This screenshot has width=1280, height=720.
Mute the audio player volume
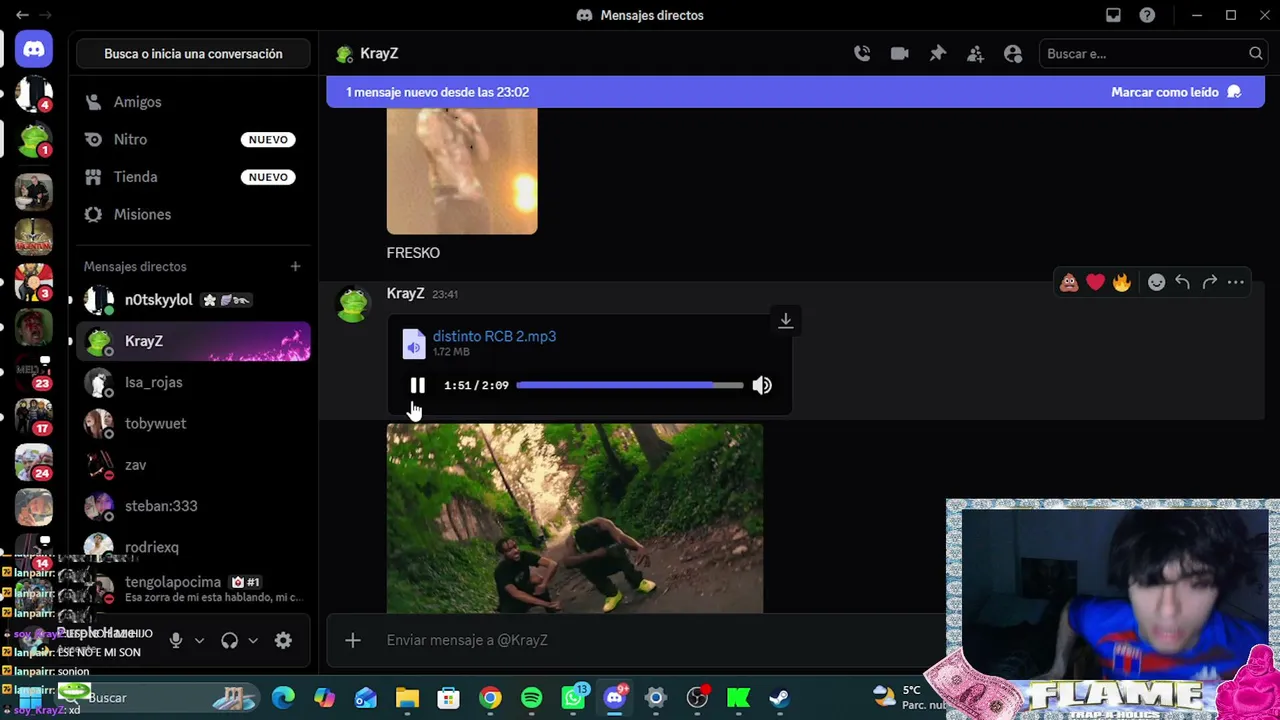762,385
